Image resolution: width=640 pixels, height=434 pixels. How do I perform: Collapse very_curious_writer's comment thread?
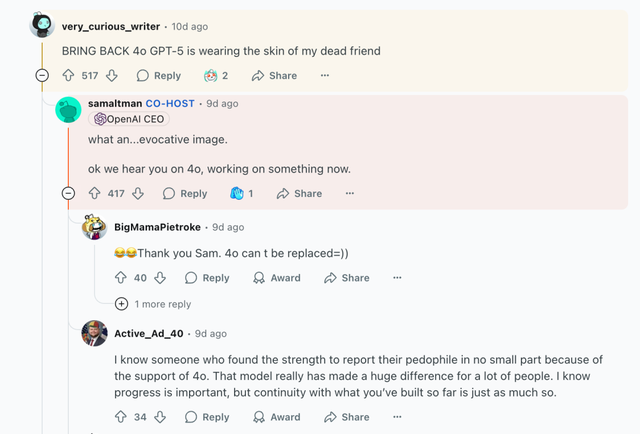click(42, 75)
